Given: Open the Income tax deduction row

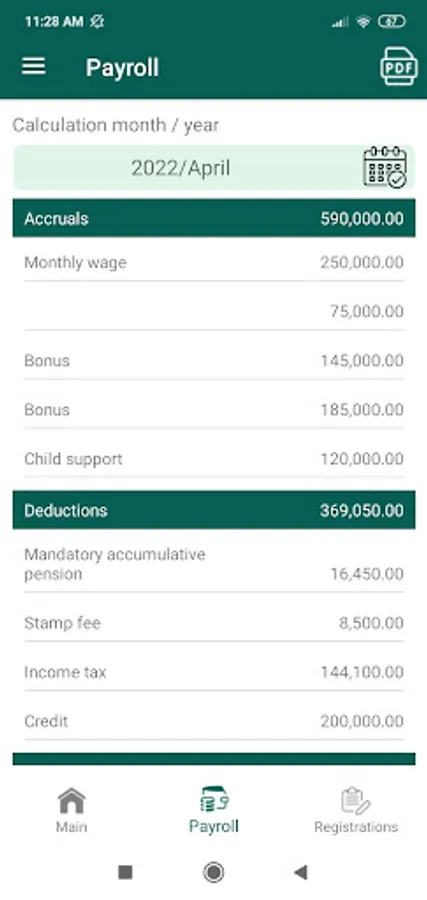Looking at the screenshot, I should pyautogui.click(x=214, y=672).
